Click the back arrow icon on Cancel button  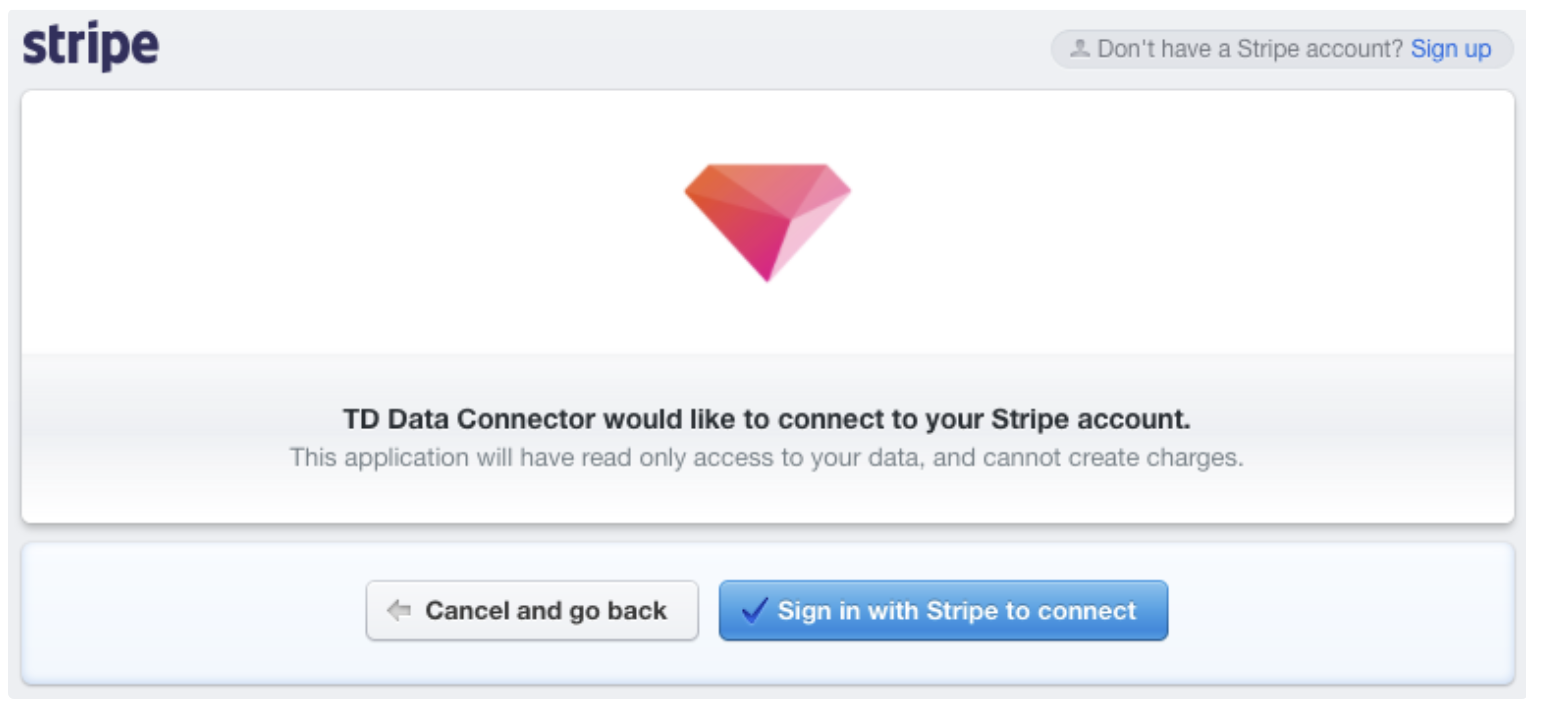point(399,610)
